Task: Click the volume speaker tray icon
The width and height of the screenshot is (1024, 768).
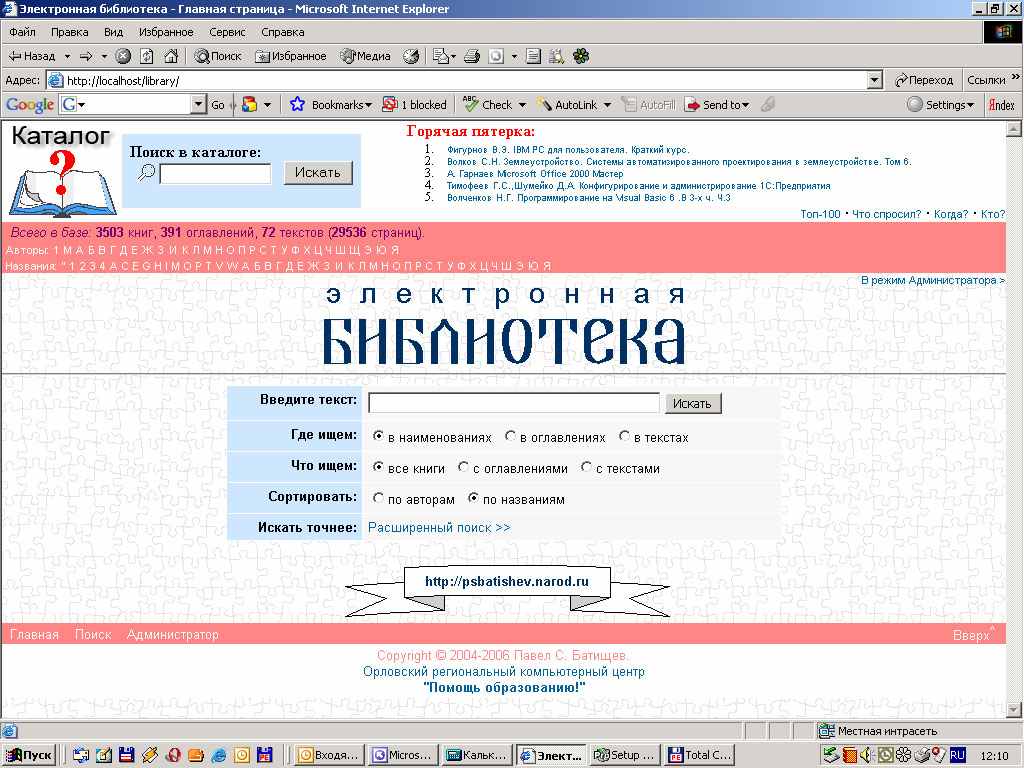Action: [x=867, y=755]
